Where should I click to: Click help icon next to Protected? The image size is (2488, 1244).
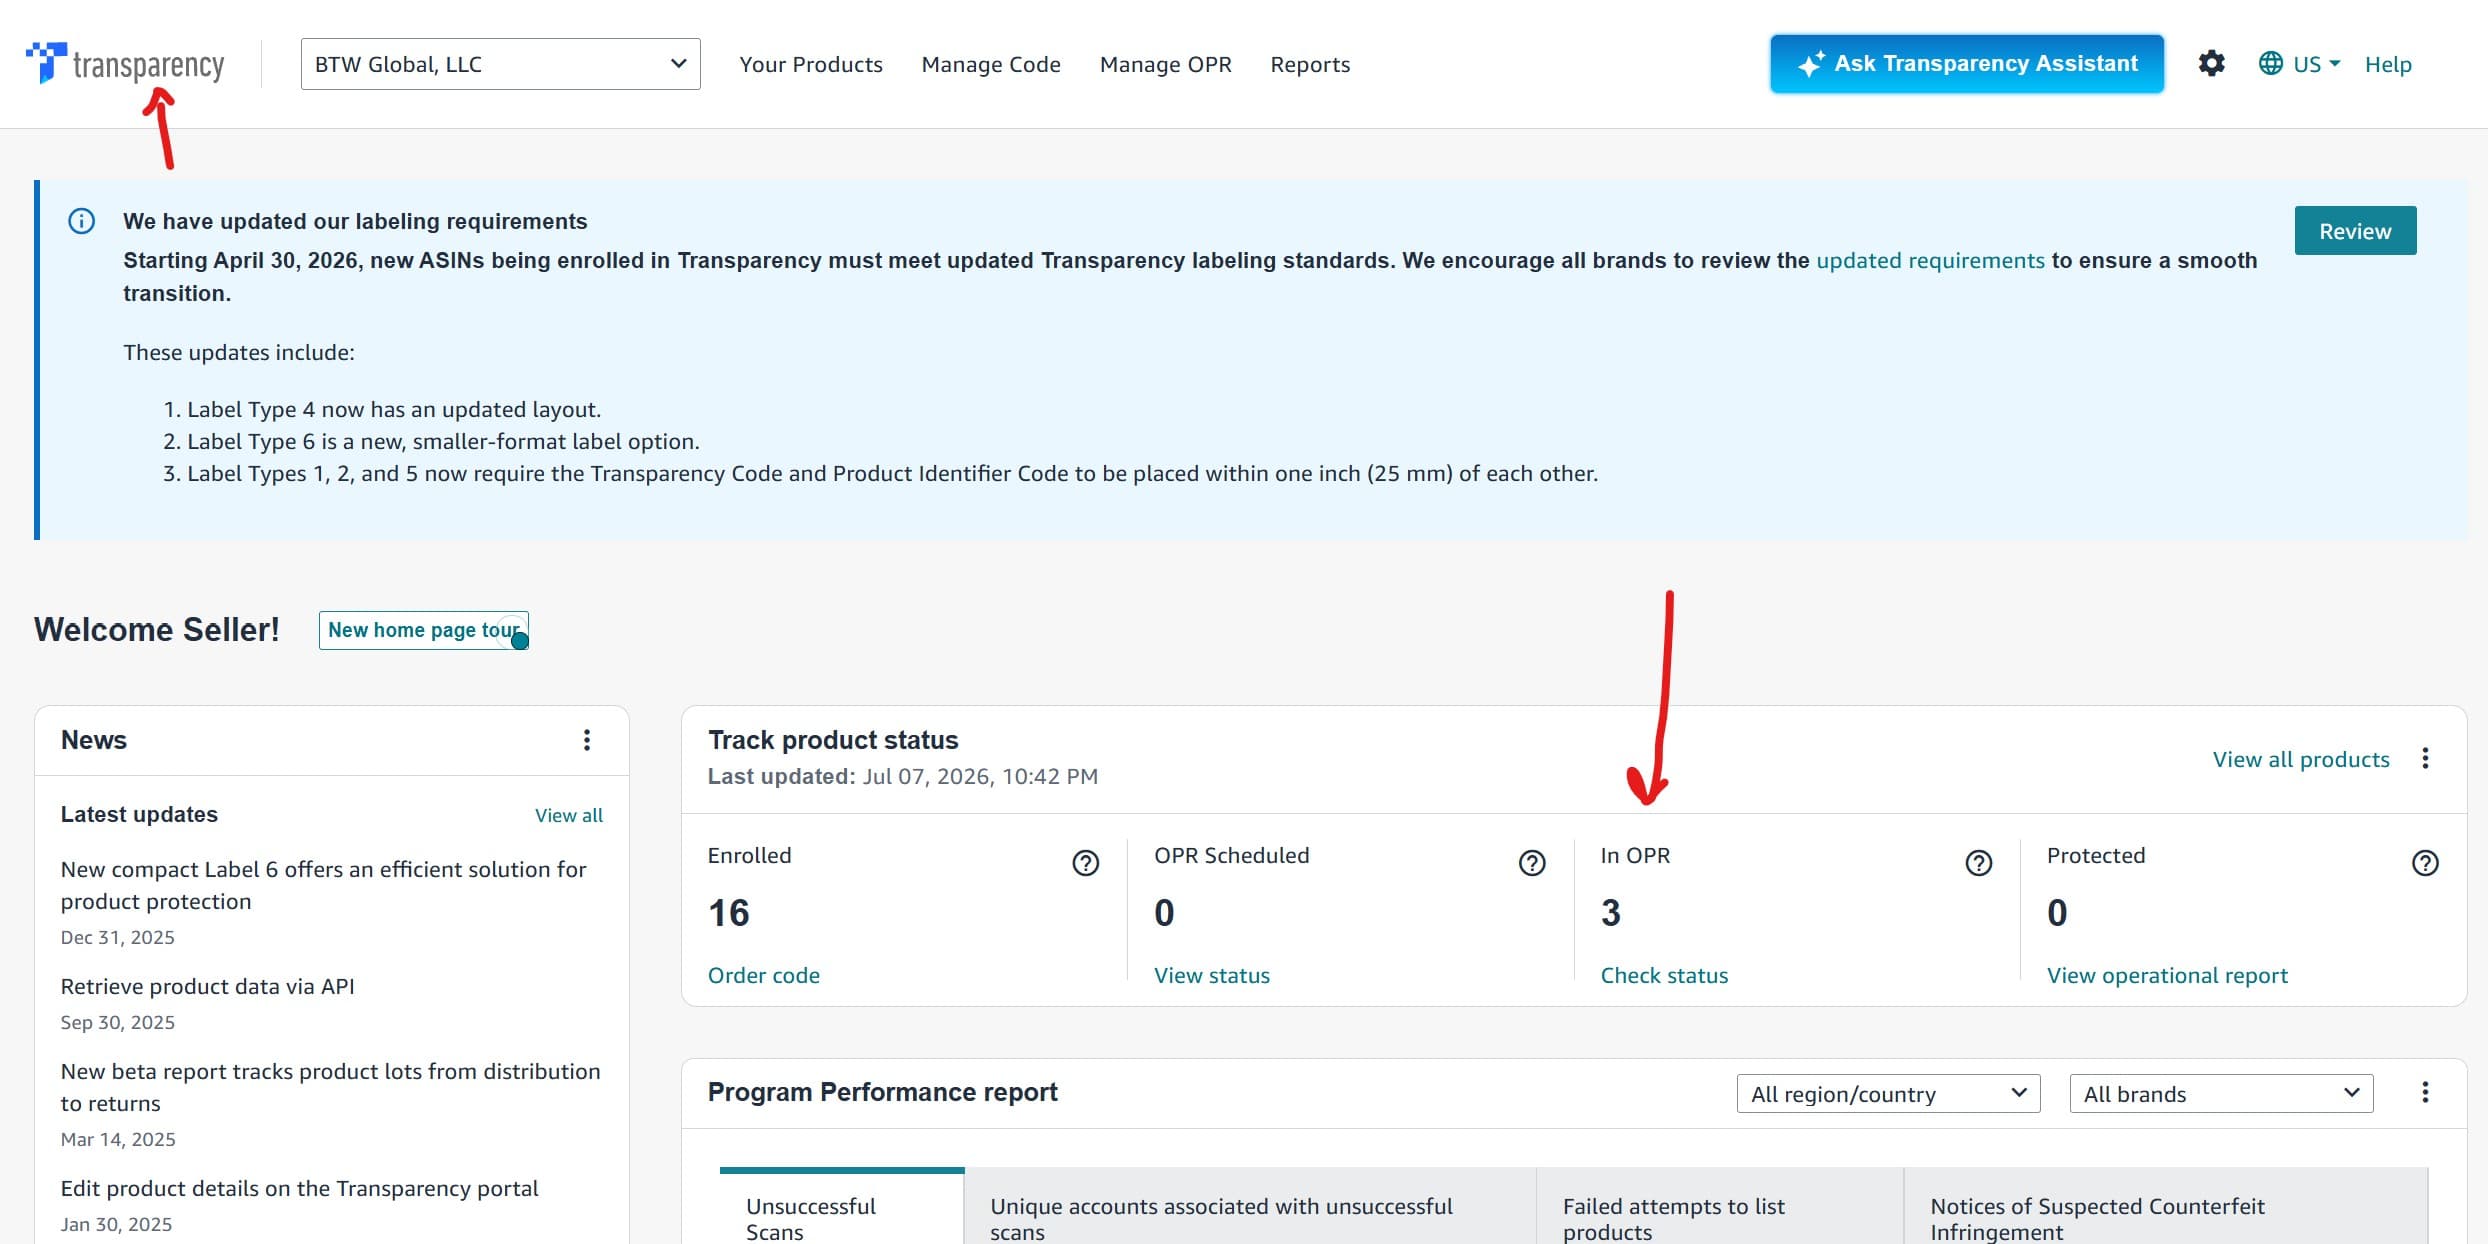pos(2425,863)
